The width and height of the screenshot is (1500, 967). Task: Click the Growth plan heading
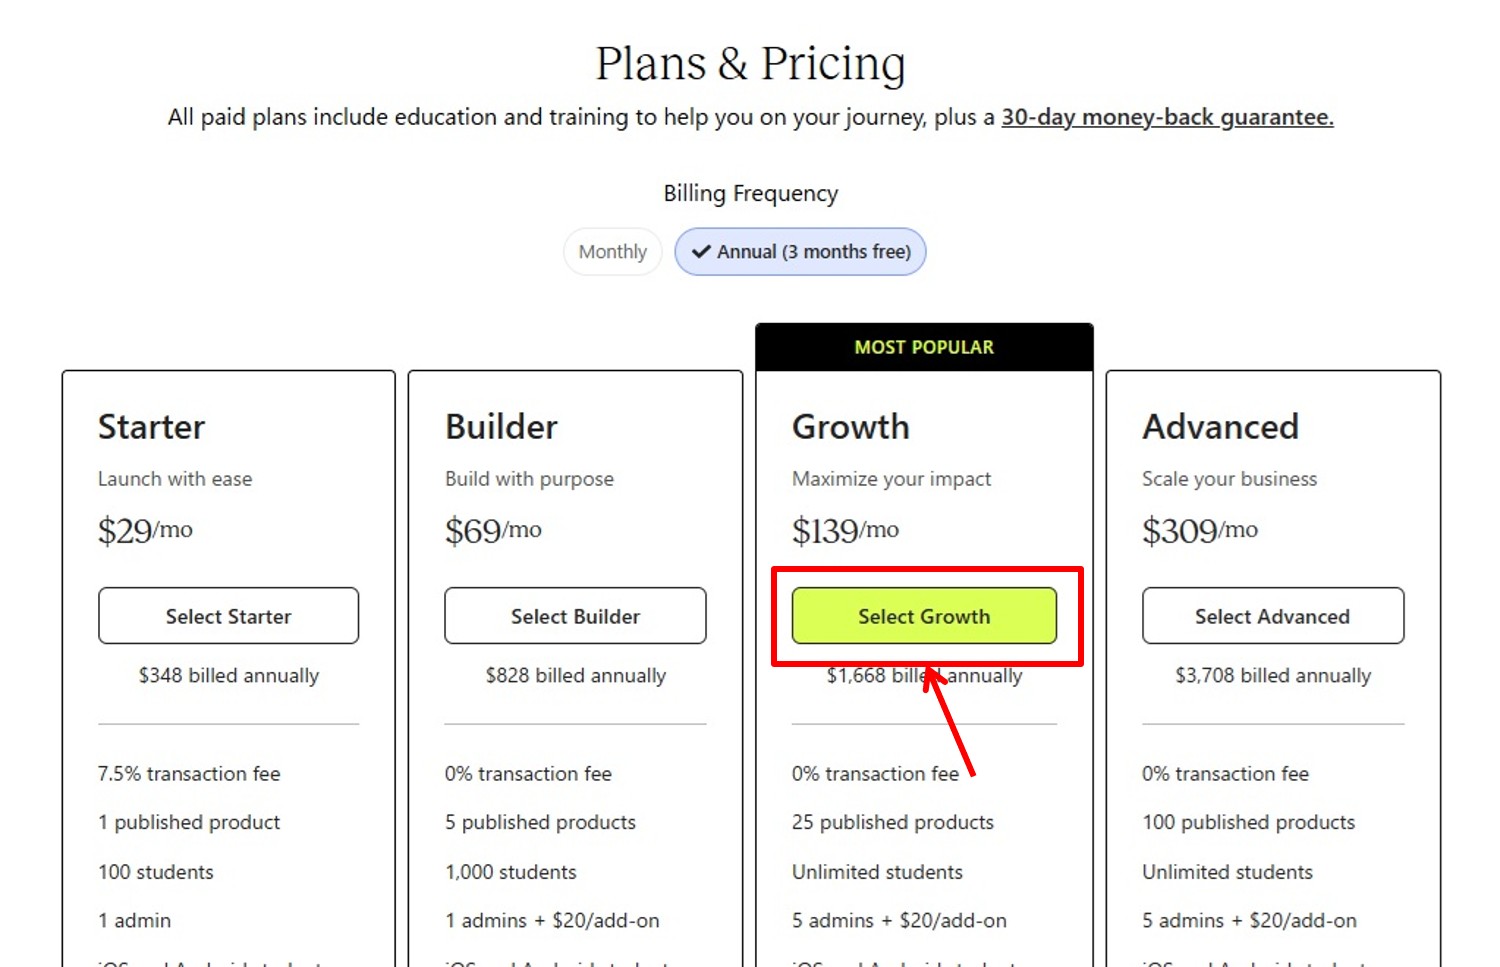[850, 427]
